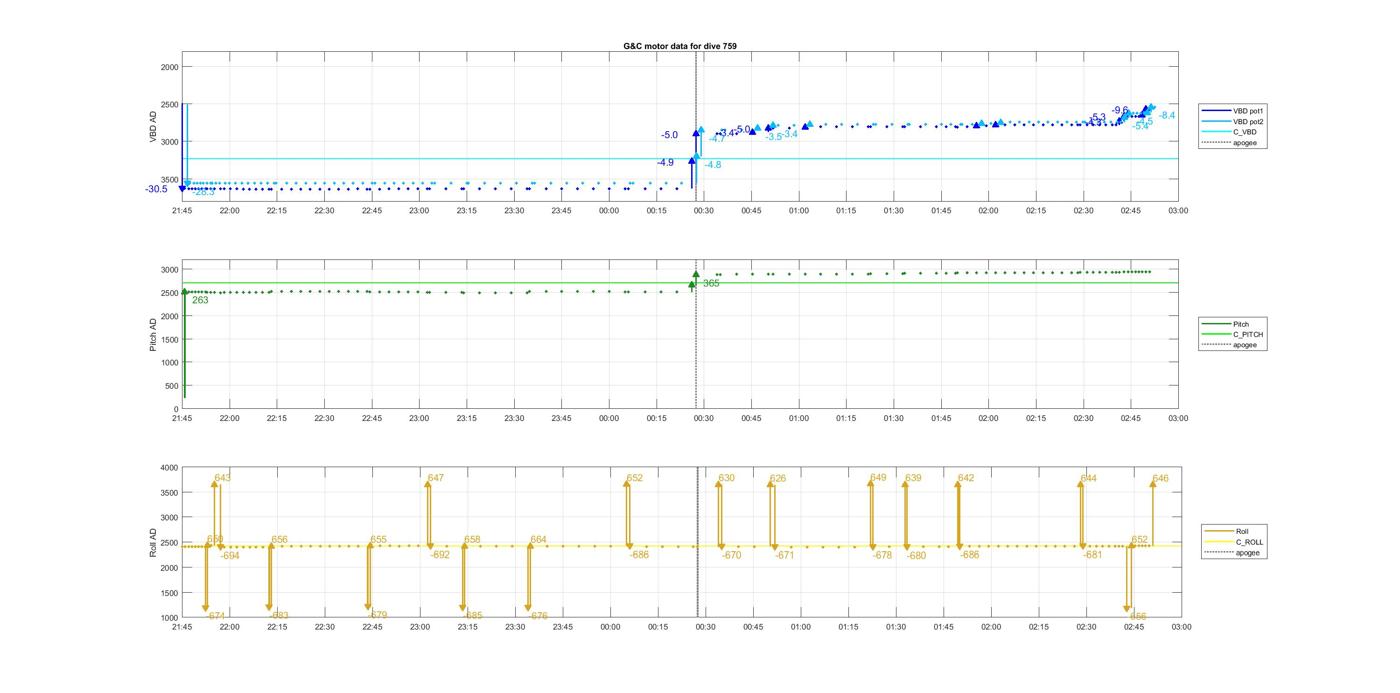Viewport: 1400px width, 693px height.
Task: Click the "642" roll data label
Action: point(966,478)
